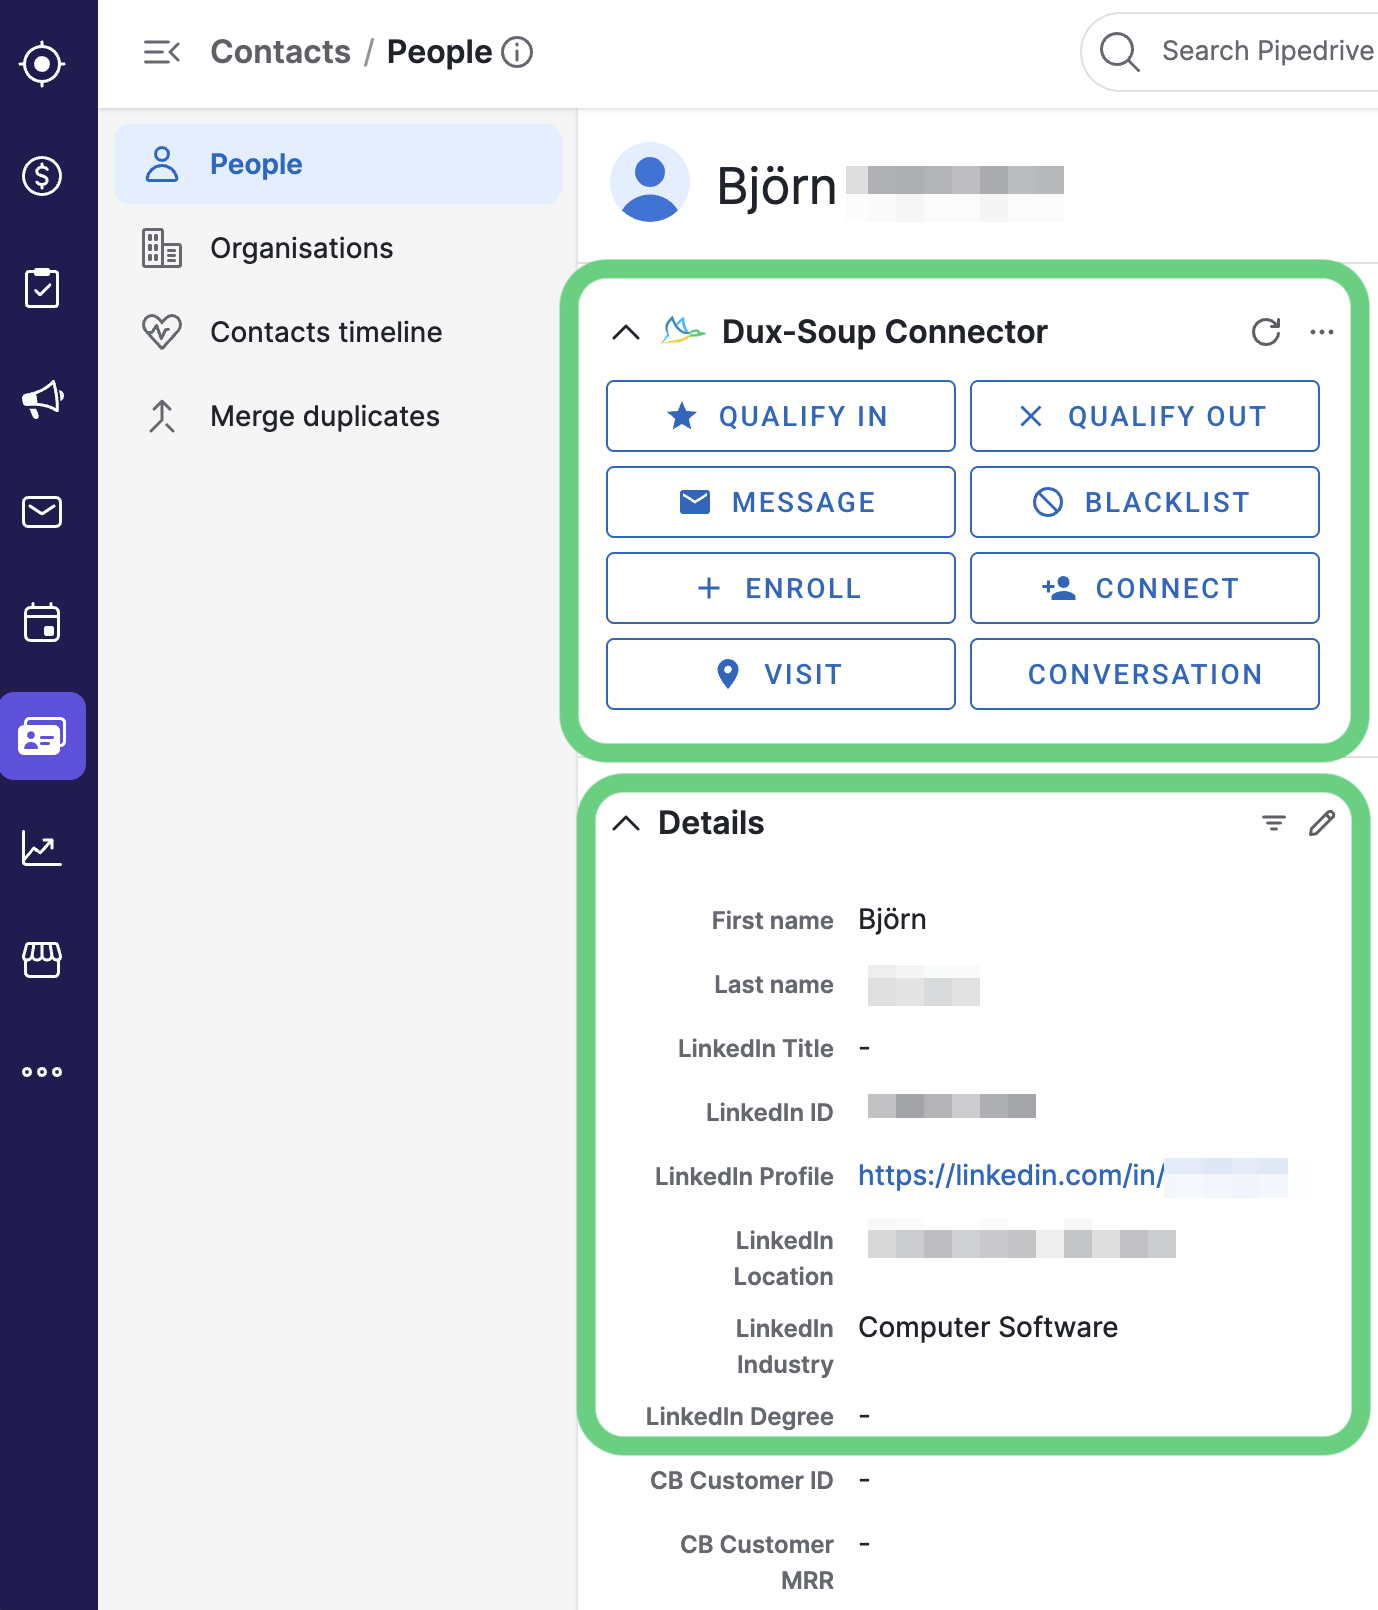Open Insights chart icon in sidebar
This screenshot has height=1610, width=1378.
(42, 848)
